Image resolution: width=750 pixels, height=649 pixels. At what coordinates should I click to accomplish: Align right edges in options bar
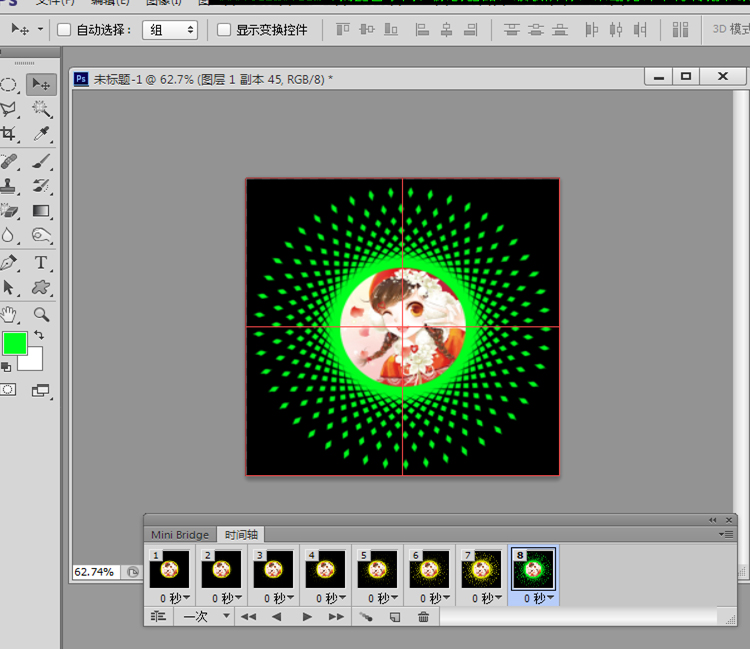[471, 30]
